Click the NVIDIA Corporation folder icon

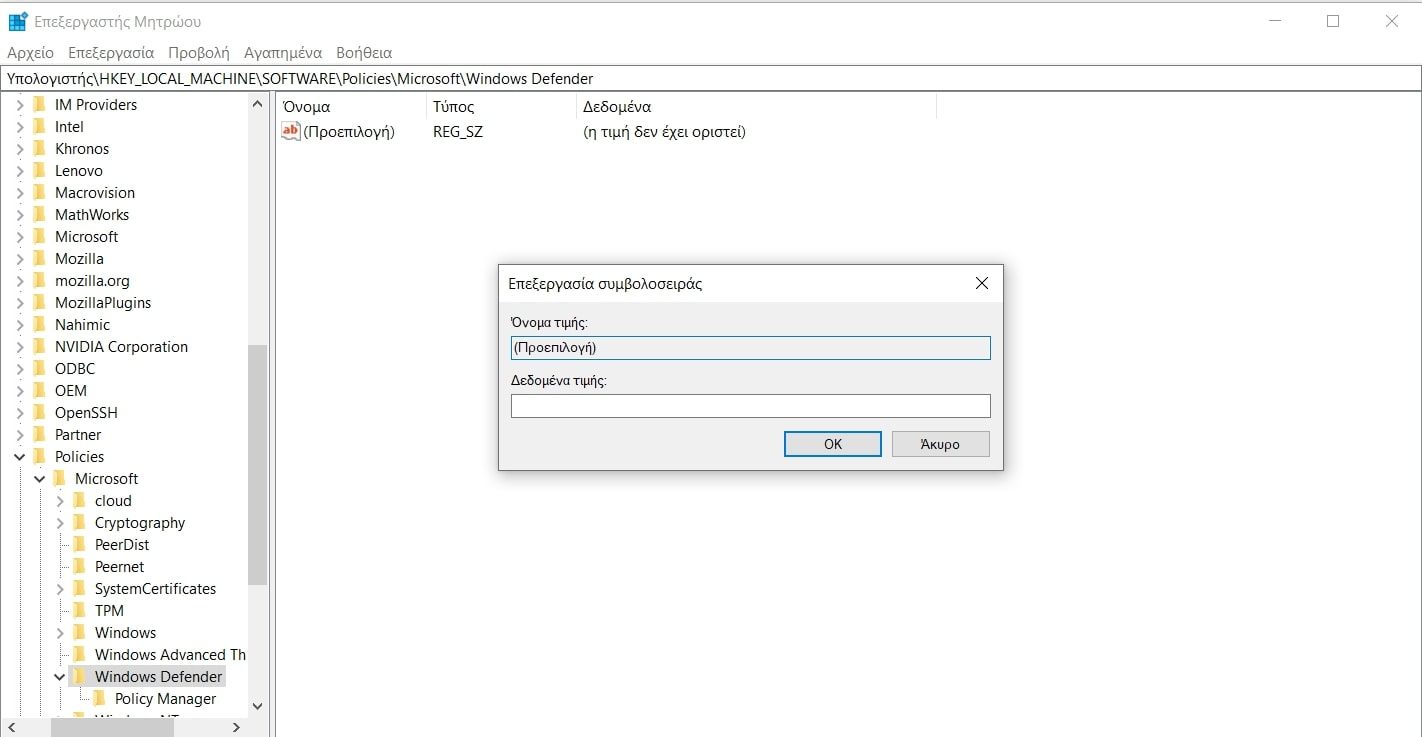click(40, 346)
